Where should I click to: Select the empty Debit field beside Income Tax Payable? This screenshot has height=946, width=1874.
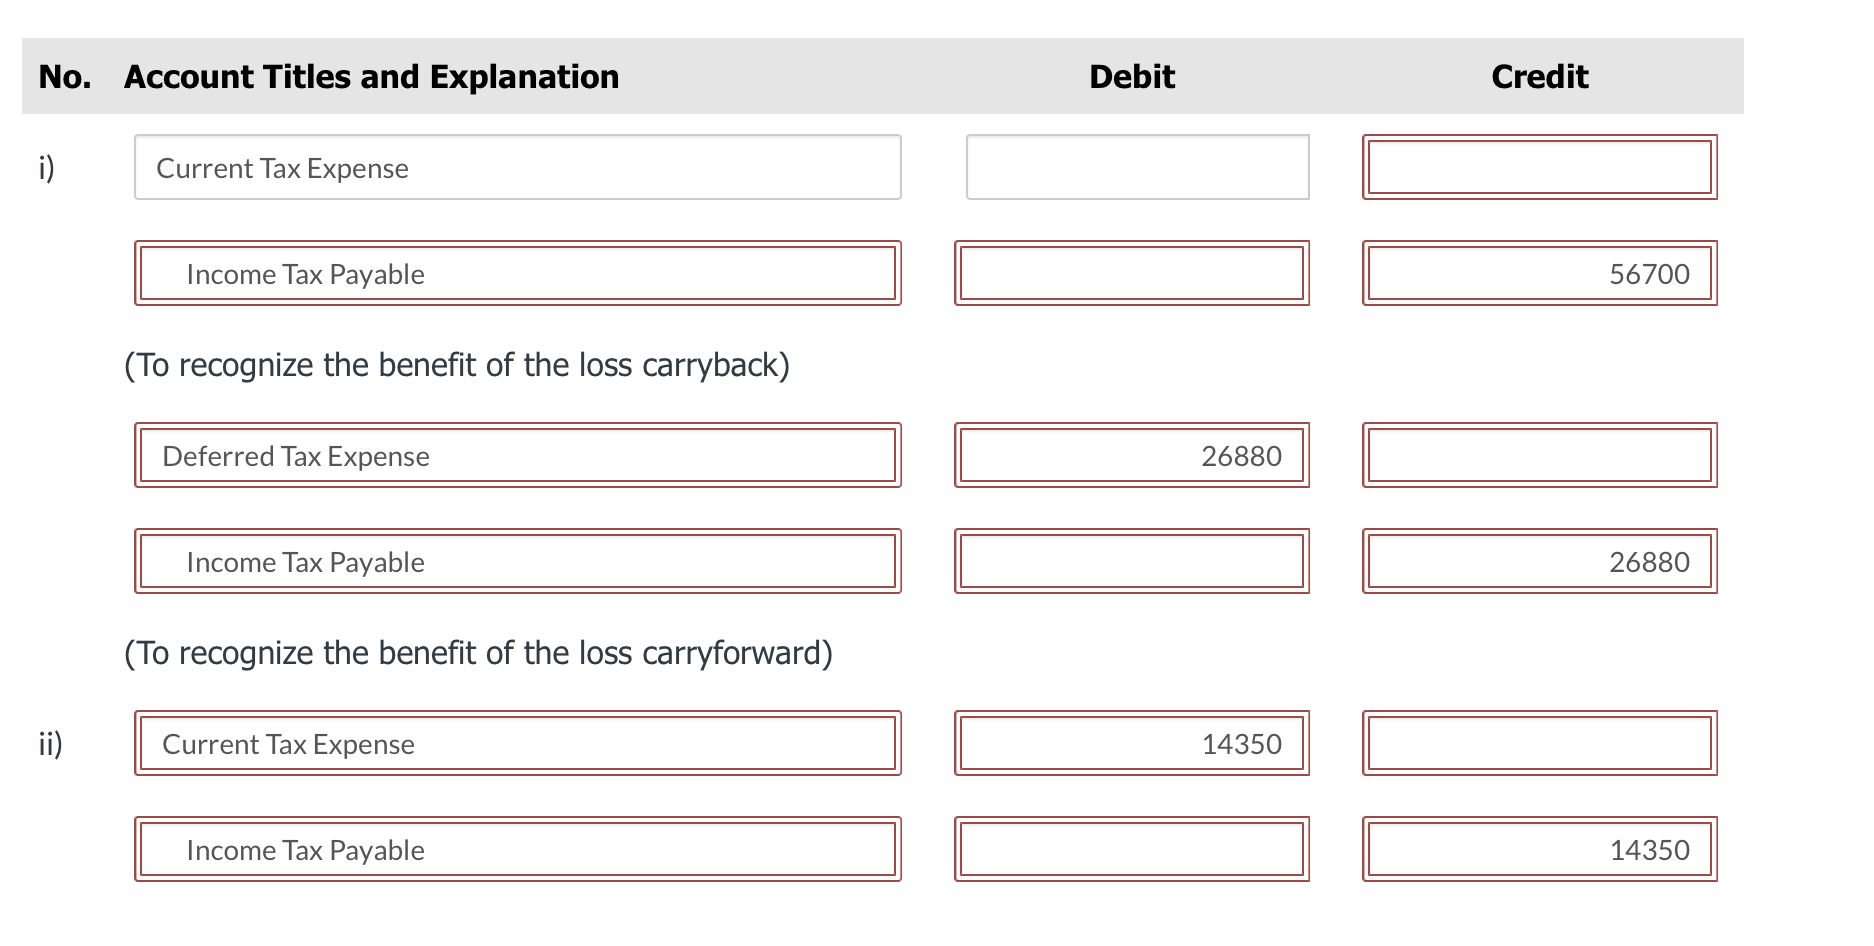(x=1132, y=273)
